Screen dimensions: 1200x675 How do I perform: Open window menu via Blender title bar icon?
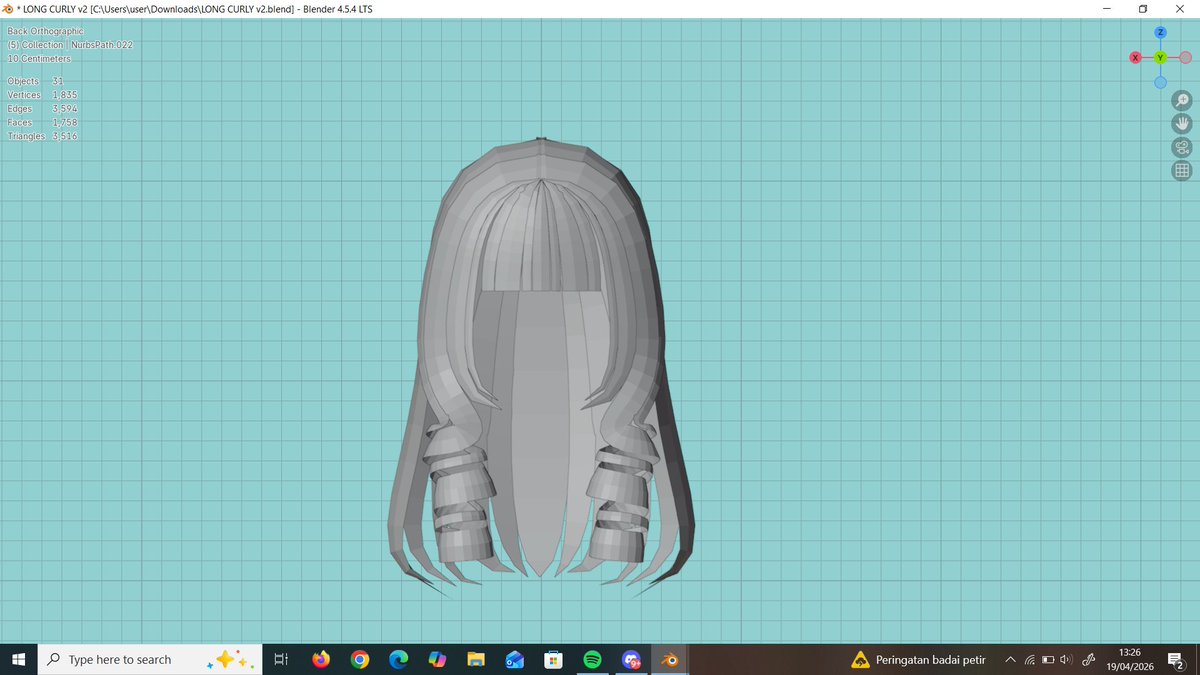click(9, 8)
